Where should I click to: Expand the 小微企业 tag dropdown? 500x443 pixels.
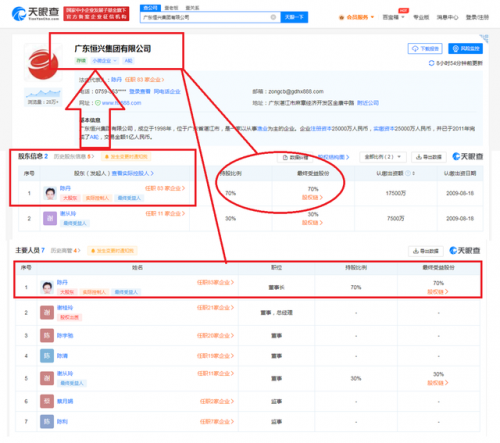pos(105,61)
